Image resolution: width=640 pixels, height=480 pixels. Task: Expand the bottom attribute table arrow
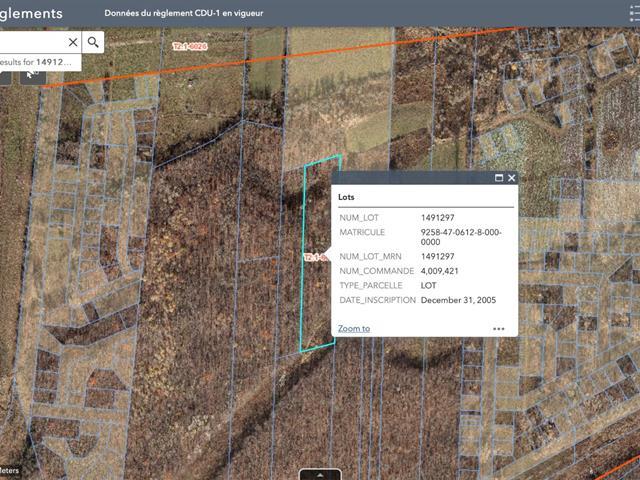click(320, 474)
